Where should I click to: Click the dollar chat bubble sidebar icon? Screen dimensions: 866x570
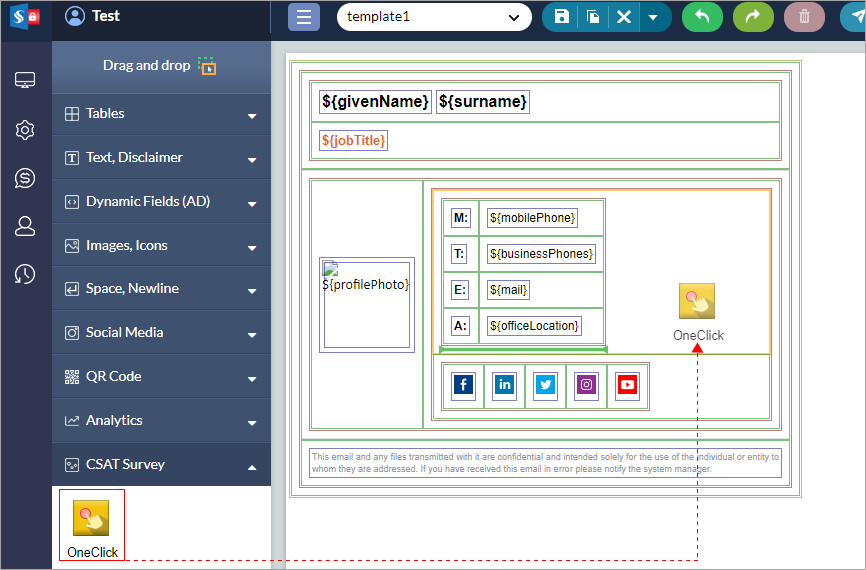pyautogui.click(x=25, y=178)
